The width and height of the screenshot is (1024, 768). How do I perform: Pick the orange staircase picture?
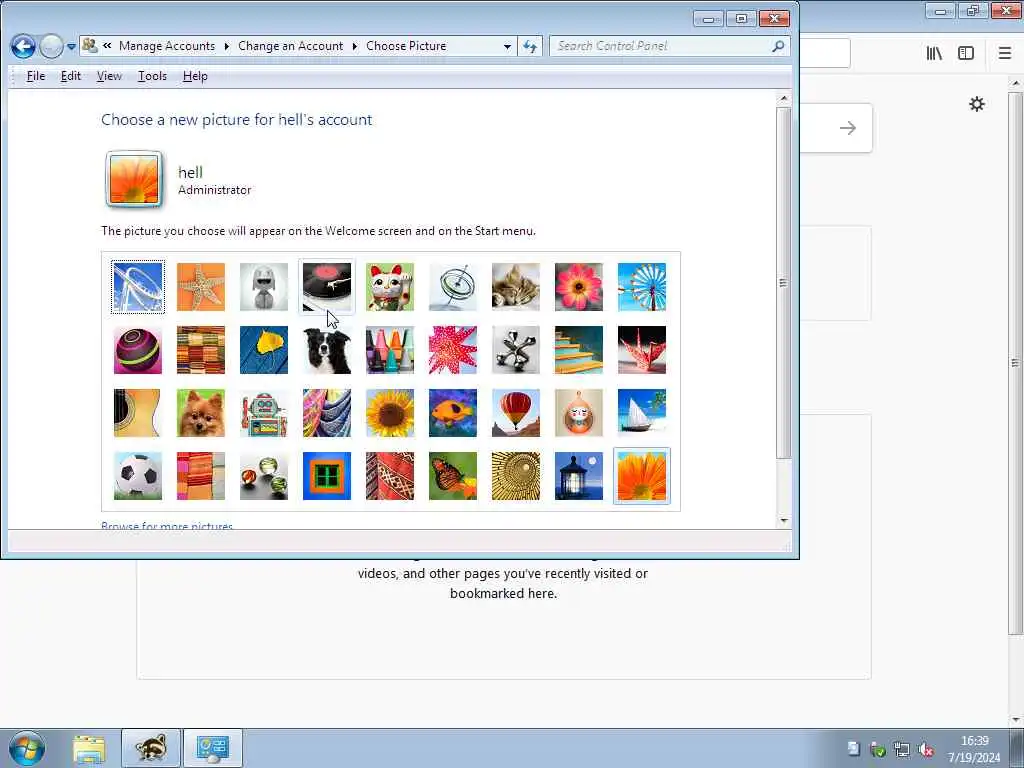[579, 350]
